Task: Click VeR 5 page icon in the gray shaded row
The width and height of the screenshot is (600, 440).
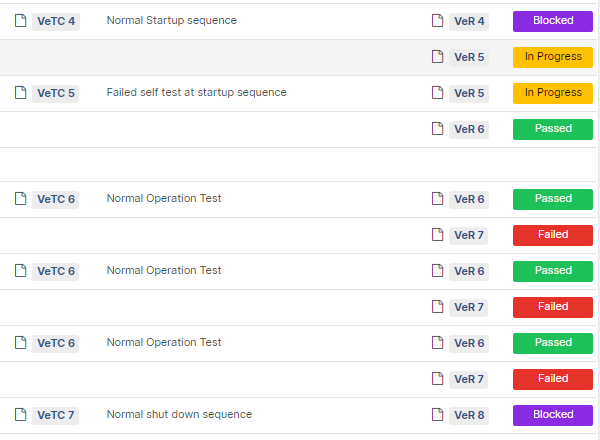Action: pos(437,57)
